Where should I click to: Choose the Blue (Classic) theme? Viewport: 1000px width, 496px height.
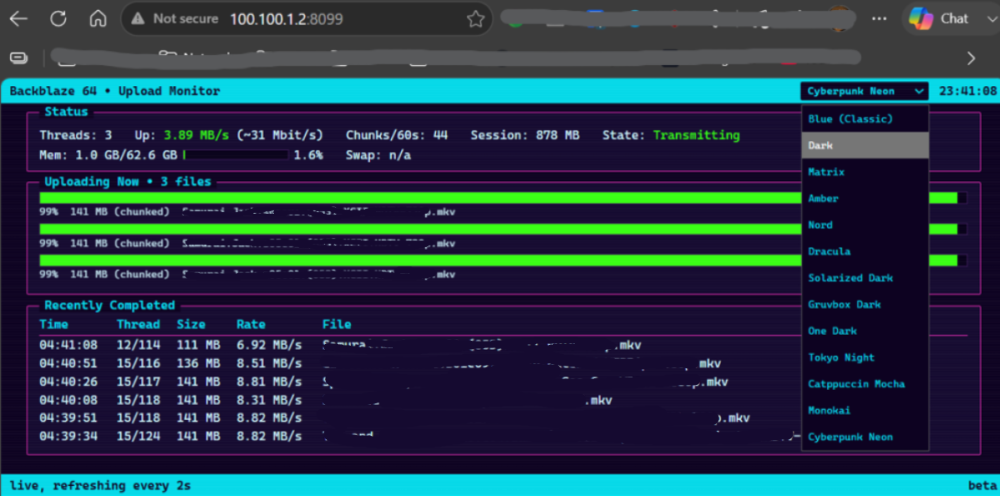tap(865, 119)
